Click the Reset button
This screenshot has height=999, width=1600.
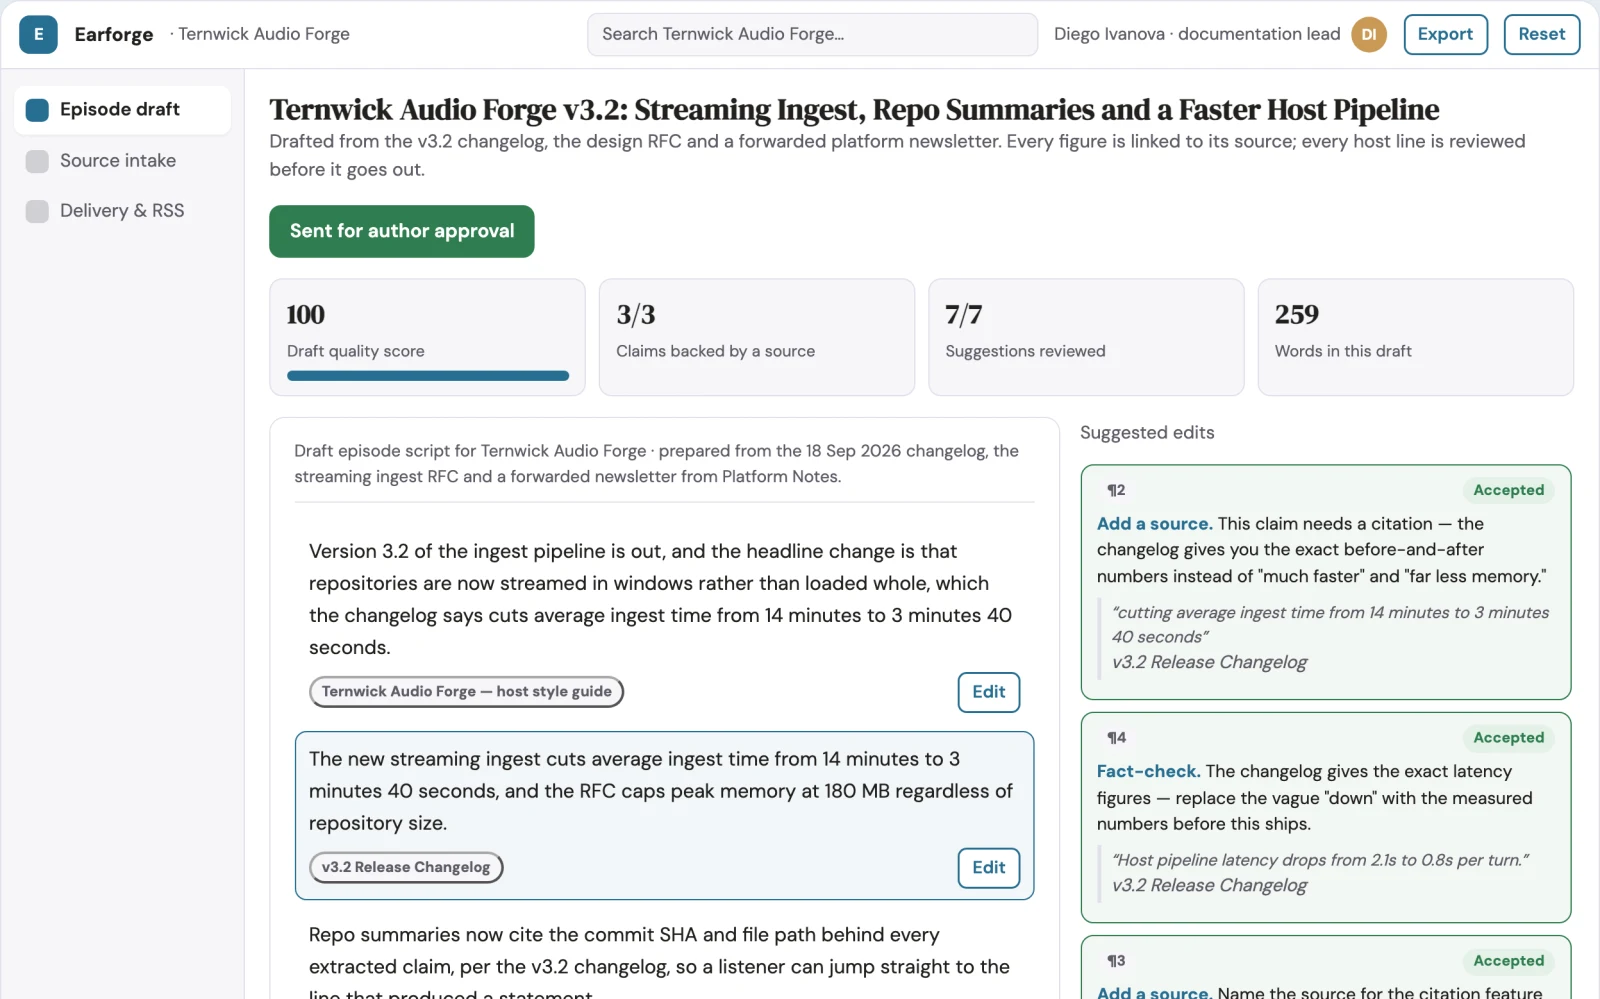pyautogui.click(x=1541, y=34)
